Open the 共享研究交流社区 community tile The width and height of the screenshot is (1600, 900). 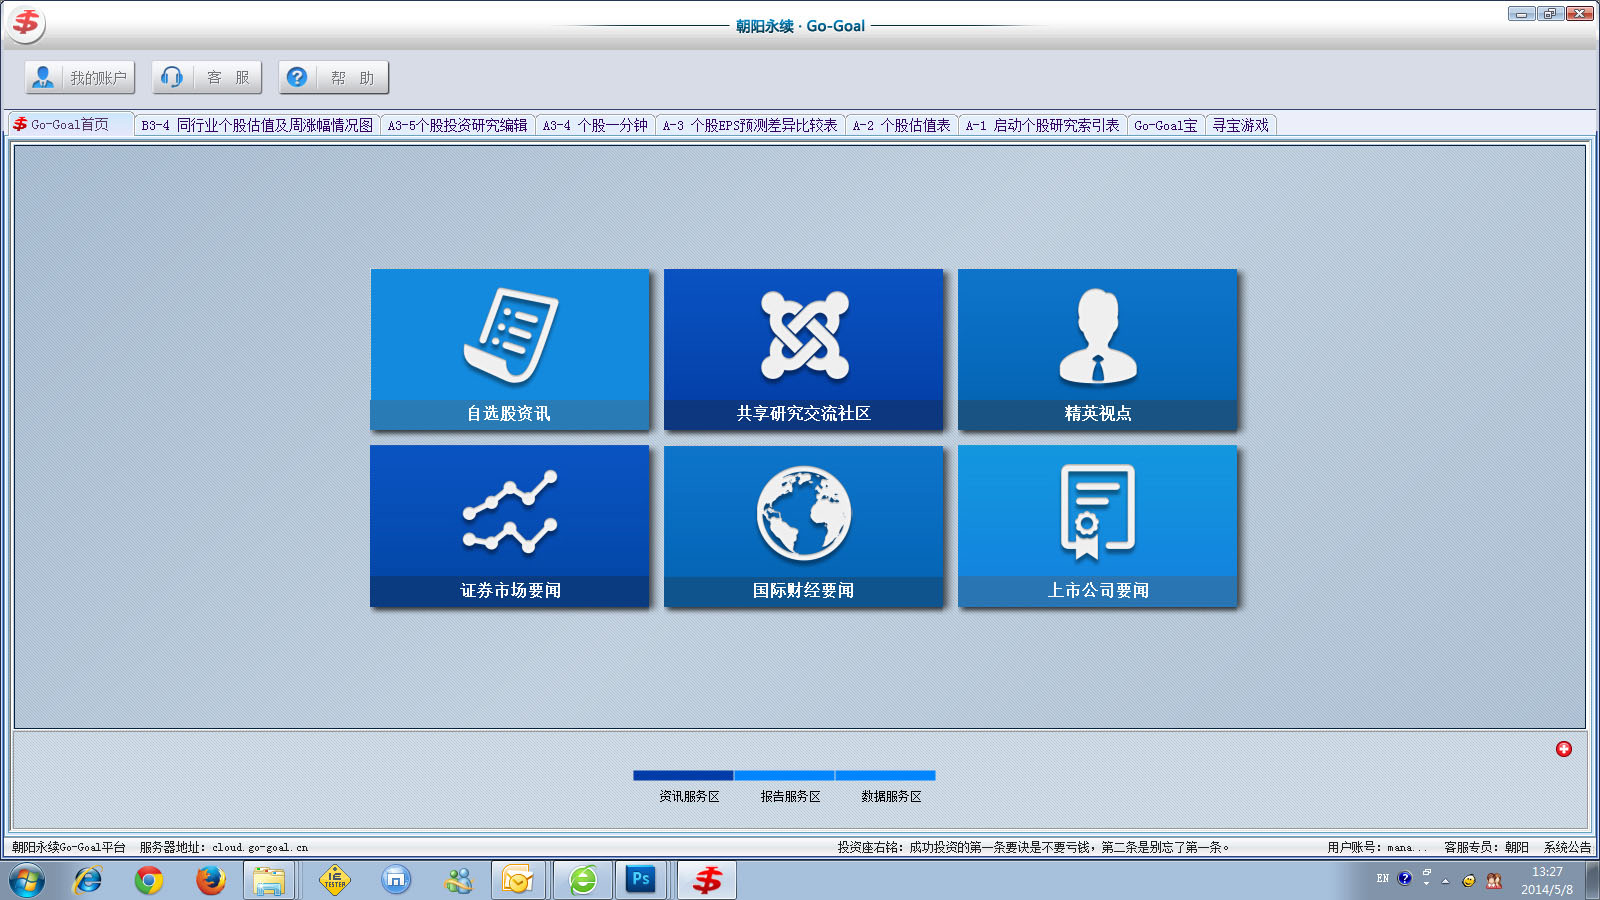click(804, 350)
